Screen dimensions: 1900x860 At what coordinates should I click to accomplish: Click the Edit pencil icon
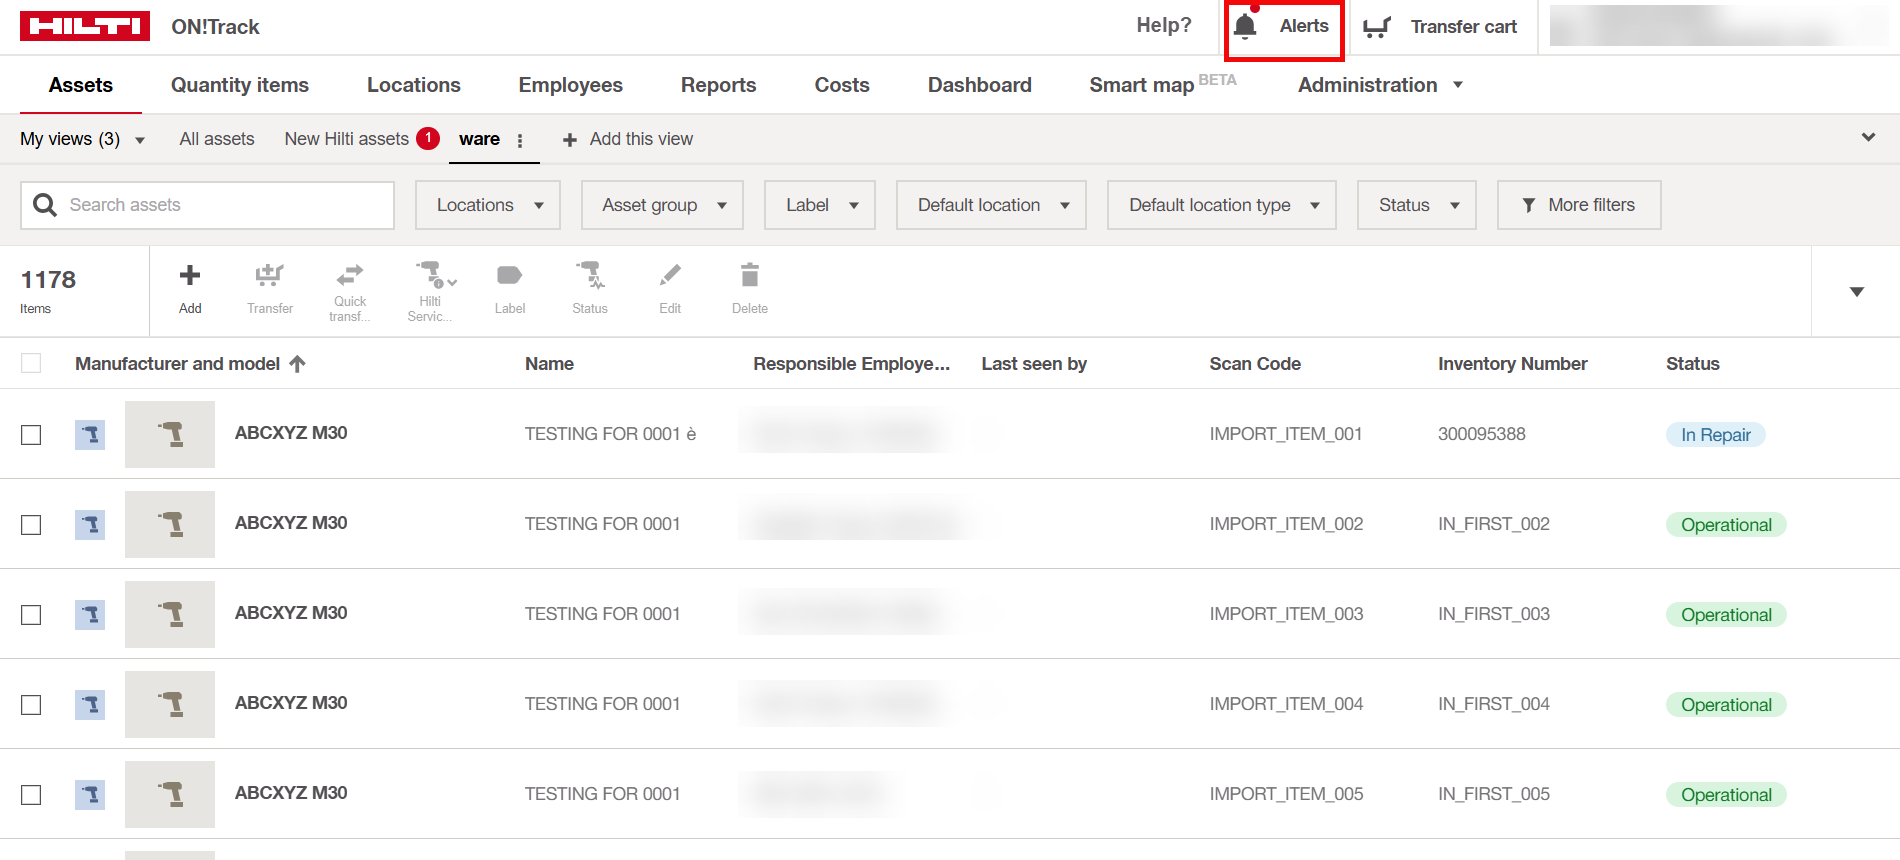[x=670, y=276]
